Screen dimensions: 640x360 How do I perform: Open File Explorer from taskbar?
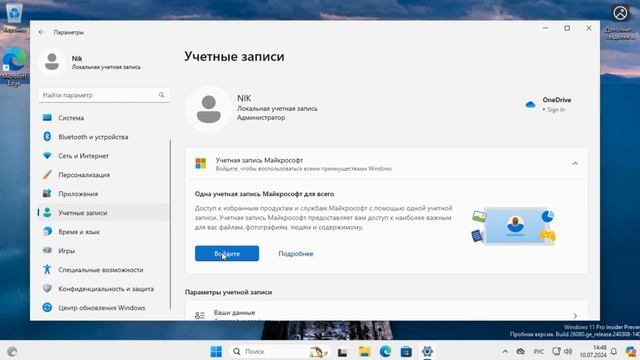364,351
